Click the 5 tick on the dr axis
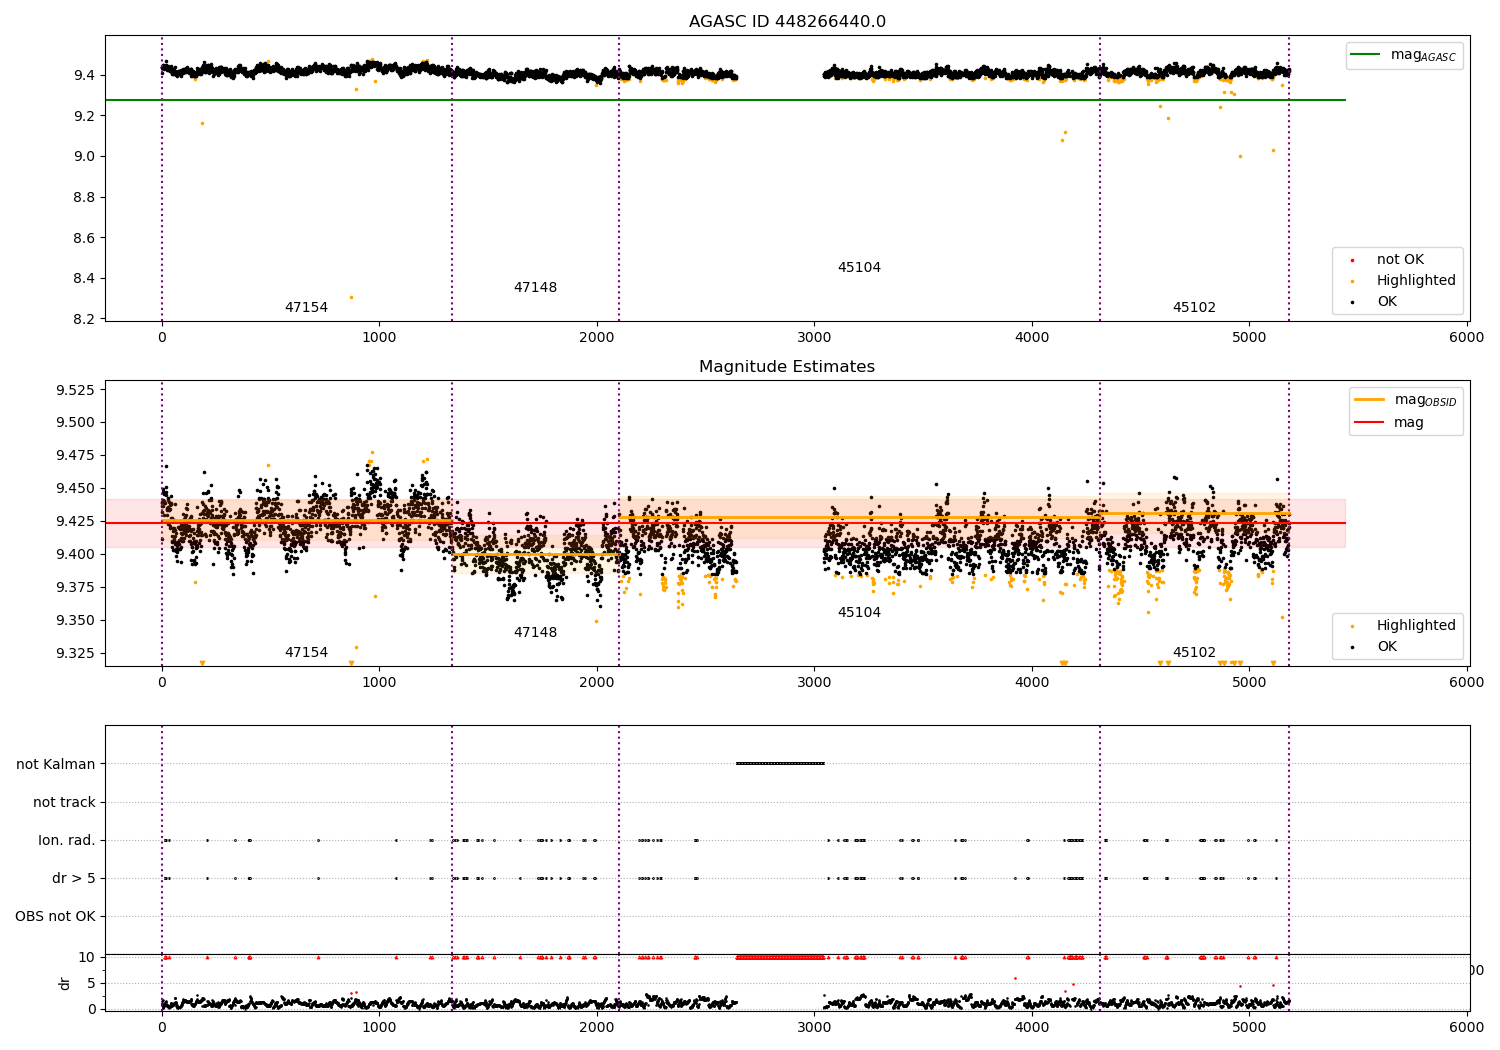Viewport: 1500px width, 1050px height. [x=92, y=984]
